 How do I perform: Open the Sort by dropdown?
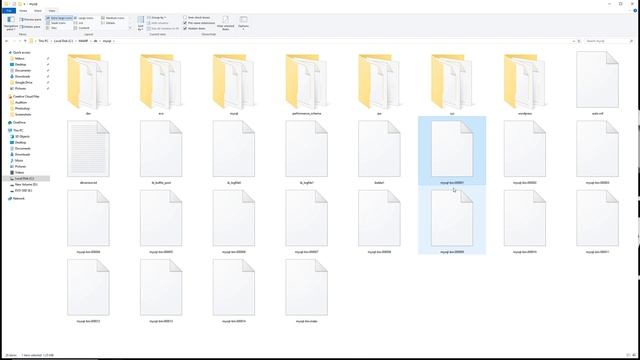coord(140,24)
